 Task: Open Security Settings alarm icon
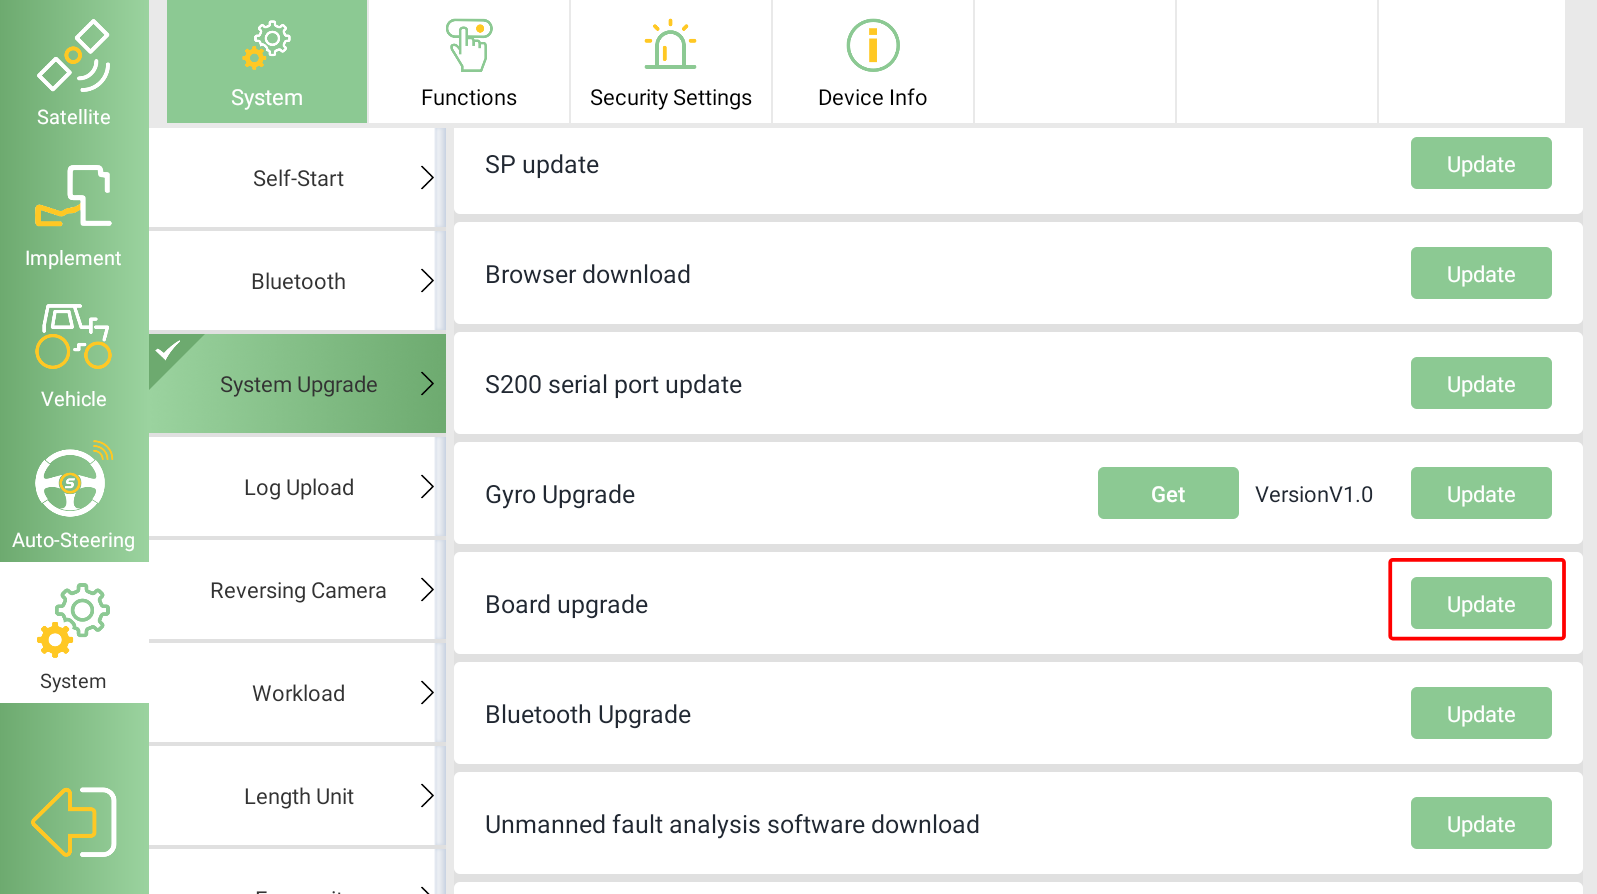[x=670, y=46]
